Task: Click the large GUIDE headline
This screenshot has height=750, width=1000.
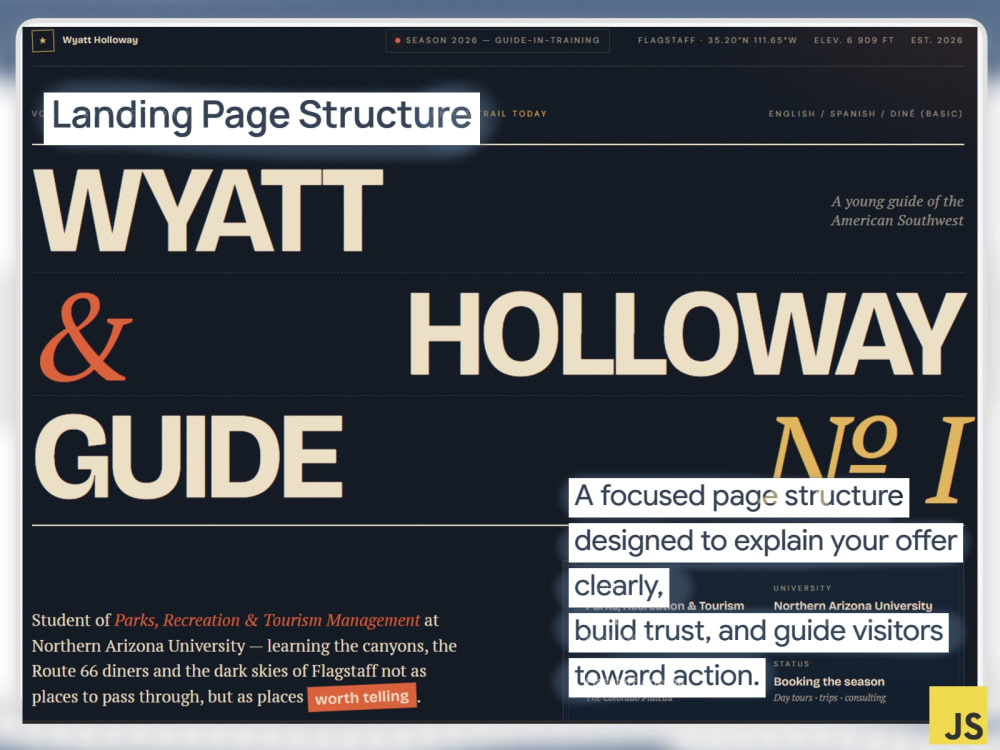Action: 188,456
